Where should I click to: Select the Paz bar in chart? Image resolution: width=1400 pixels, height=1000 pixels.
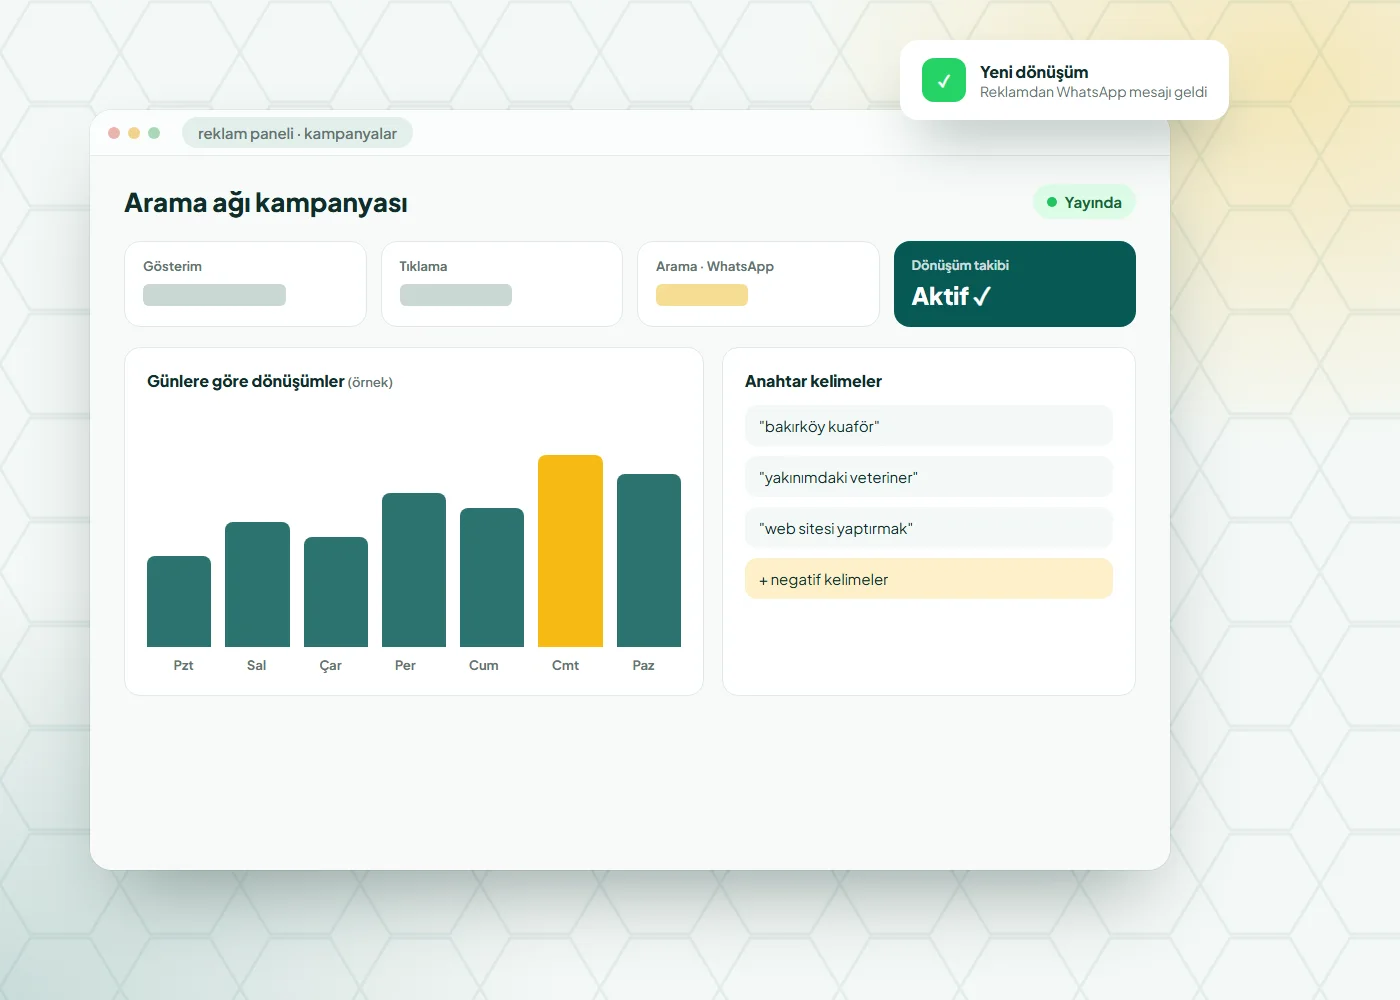649,560
